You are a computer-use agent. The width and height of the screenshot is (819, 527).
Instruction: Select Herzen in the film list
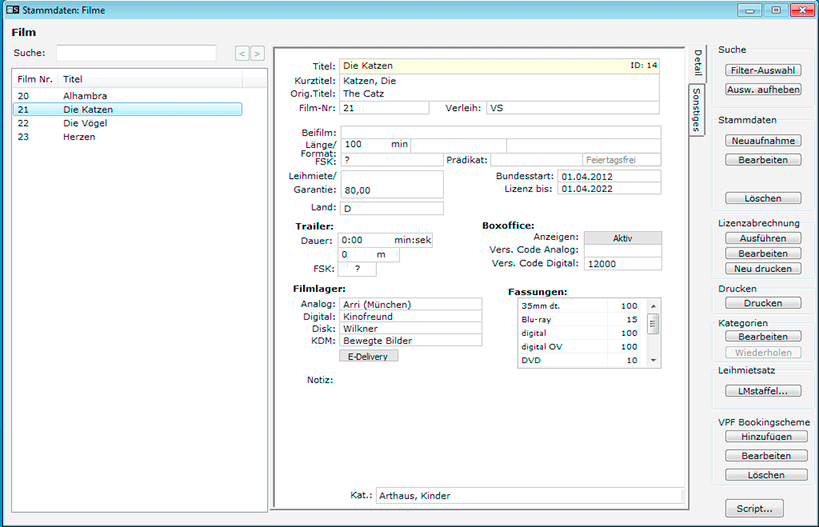click(x=78, y=137)
